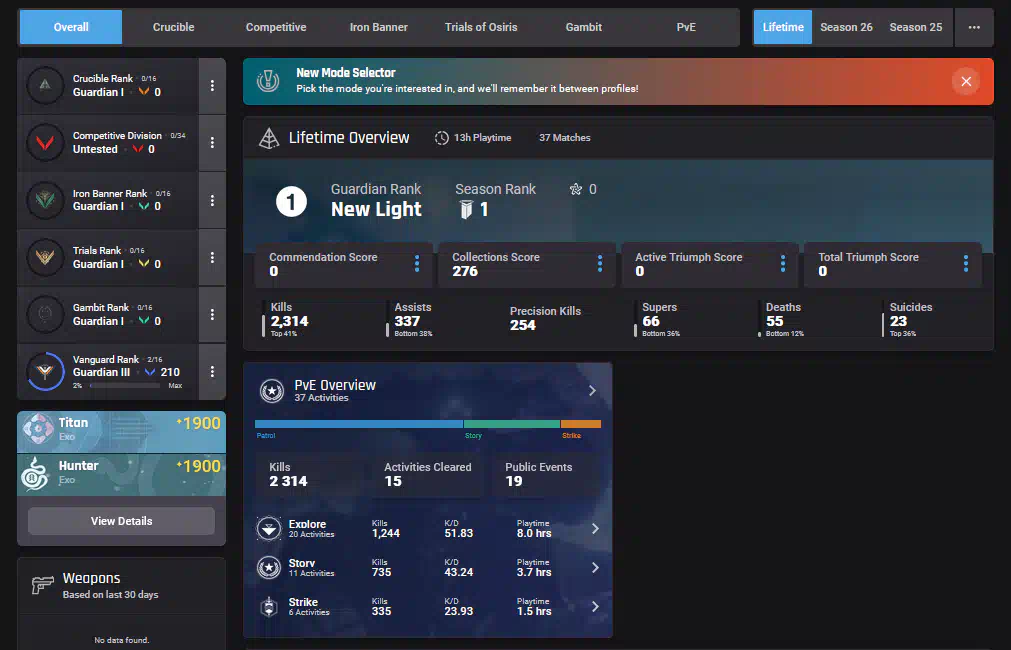Click the Public Events 19 tile
The width and height of the screenshot is (1011, 650).
pyautogui.click(x=545, y=475)
